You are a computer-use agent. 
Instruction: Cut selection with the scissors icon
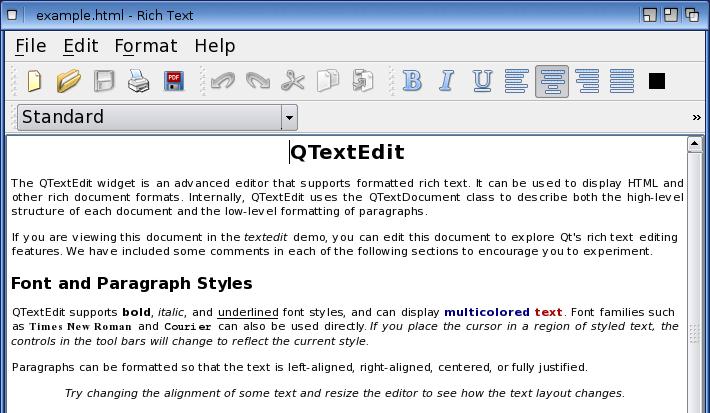[293, 82]
